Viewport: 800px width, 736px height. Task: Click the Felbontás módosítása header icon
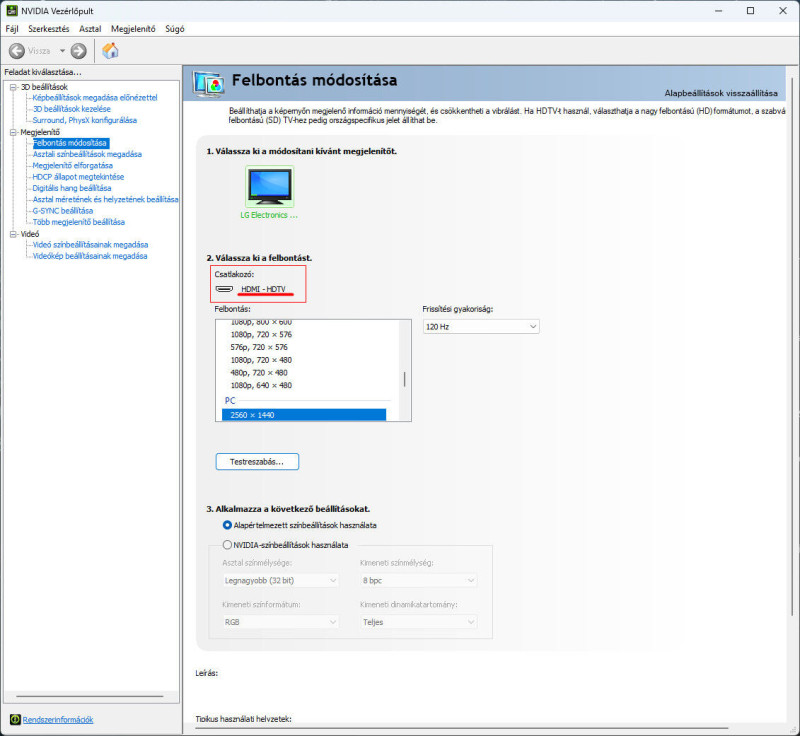(208, 84)
